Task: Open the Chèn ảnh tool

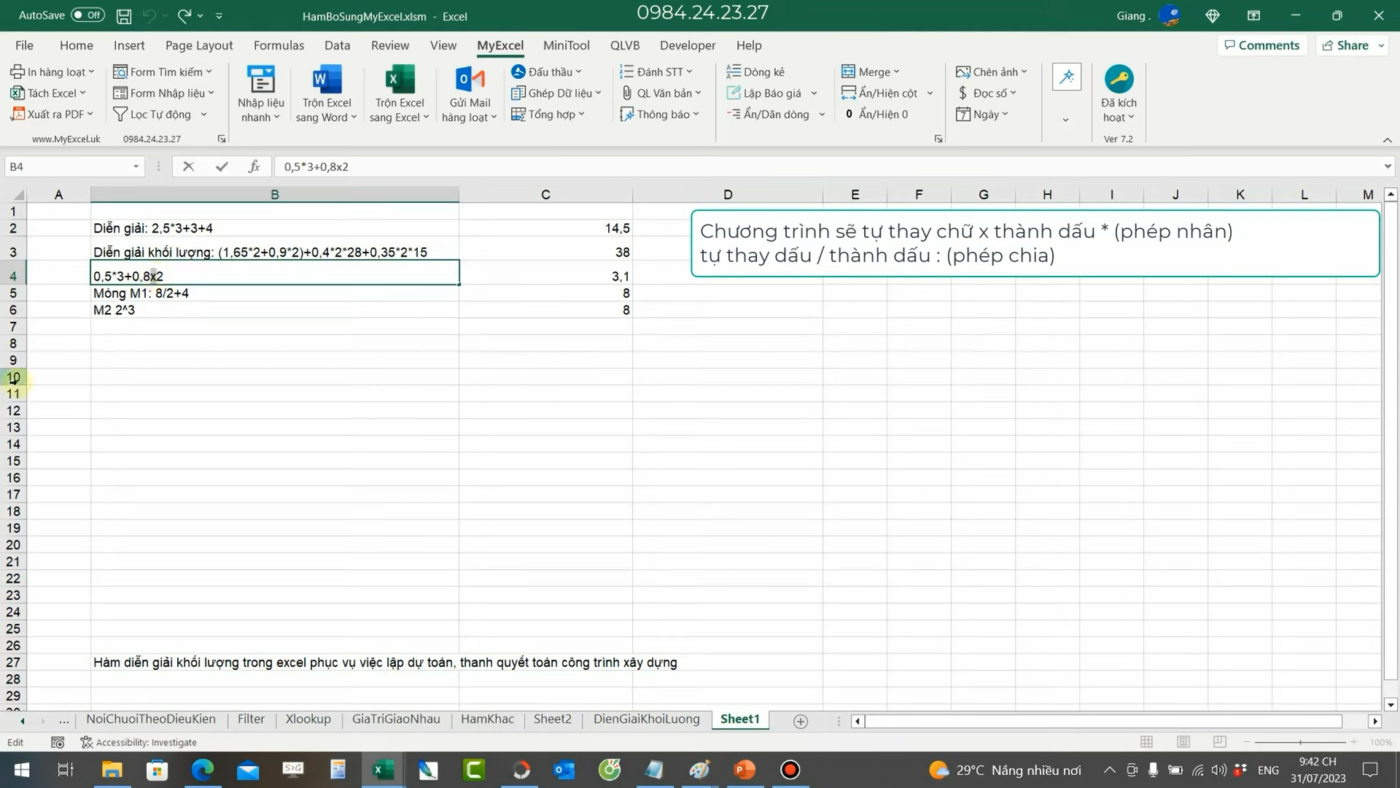Action: [x=991, y=71]
